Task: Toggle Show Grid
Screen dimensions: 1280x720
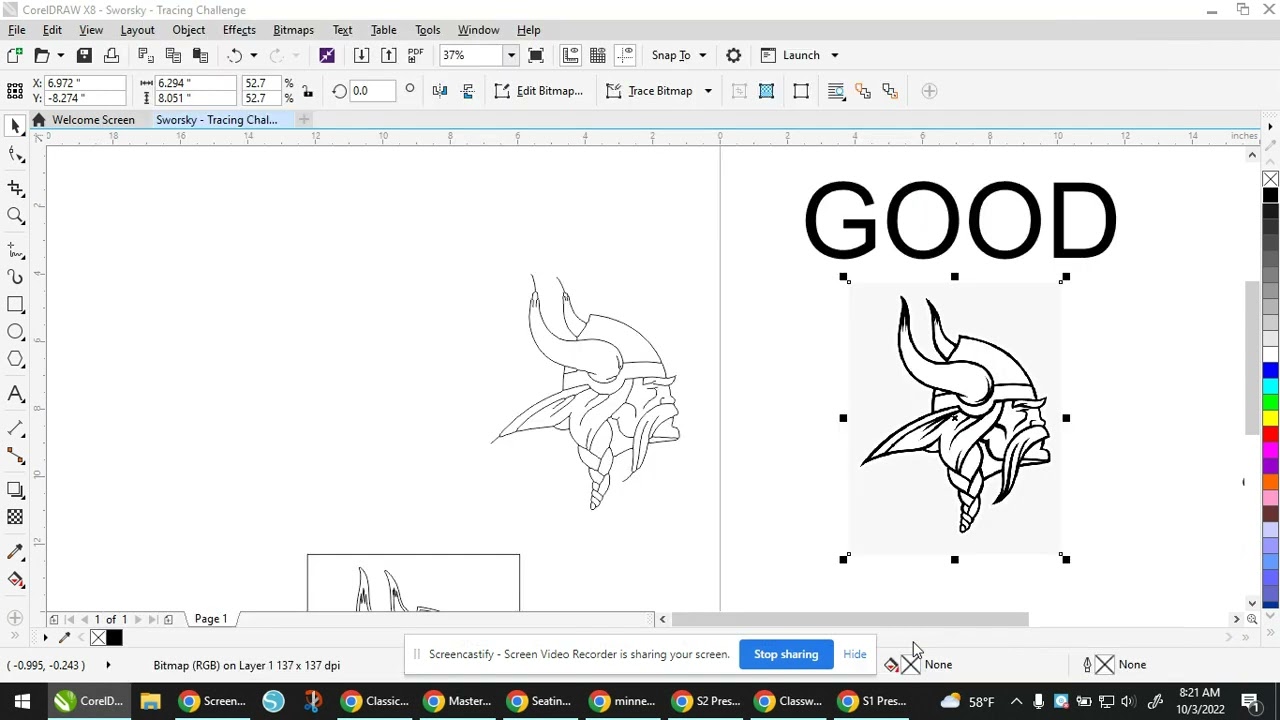Action: coord(597,55)
